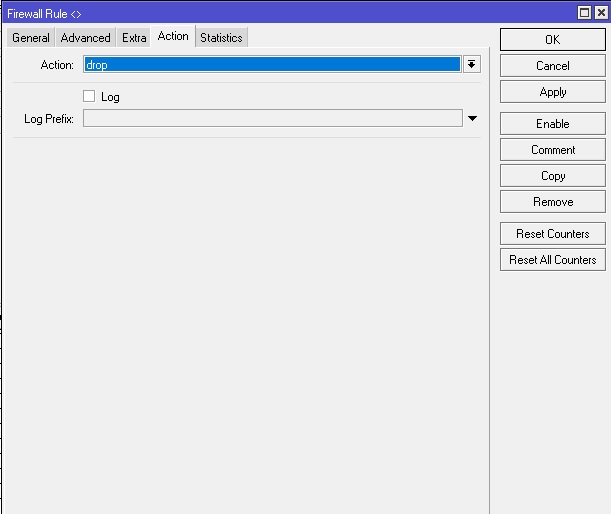The image size is (611, 514).
Task: Copy the firewall rule
Action: (553, 176)
